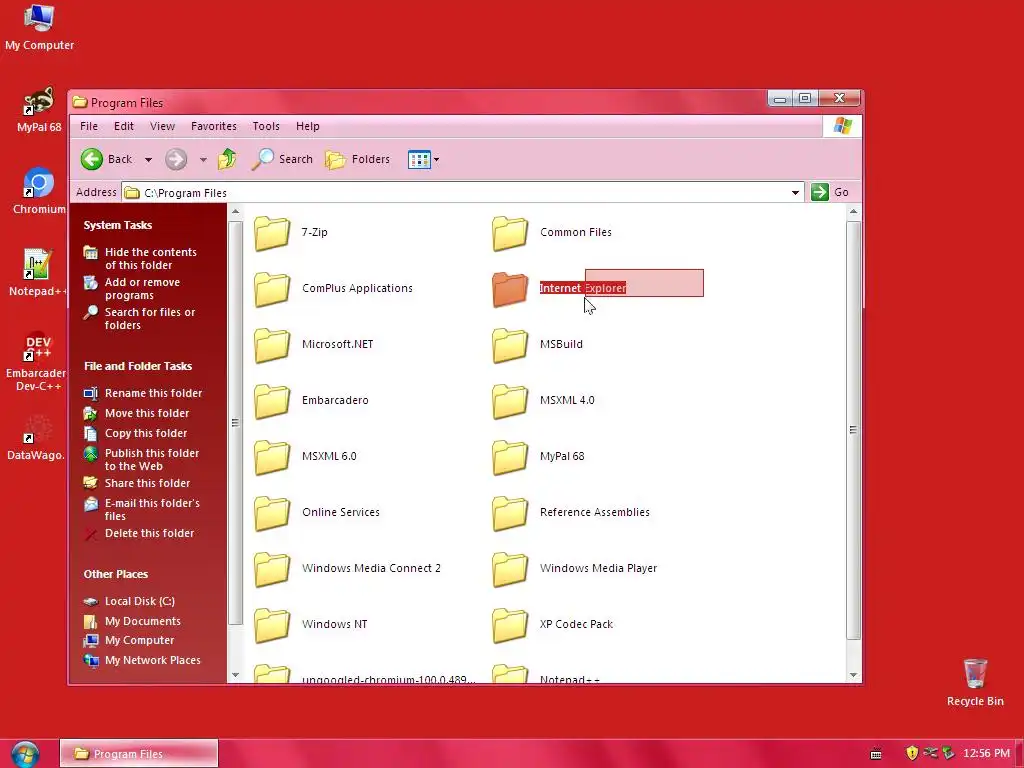Select the Microsoft.NET folder icon
Screen dimensions: 1024x768
coord(272,345)
